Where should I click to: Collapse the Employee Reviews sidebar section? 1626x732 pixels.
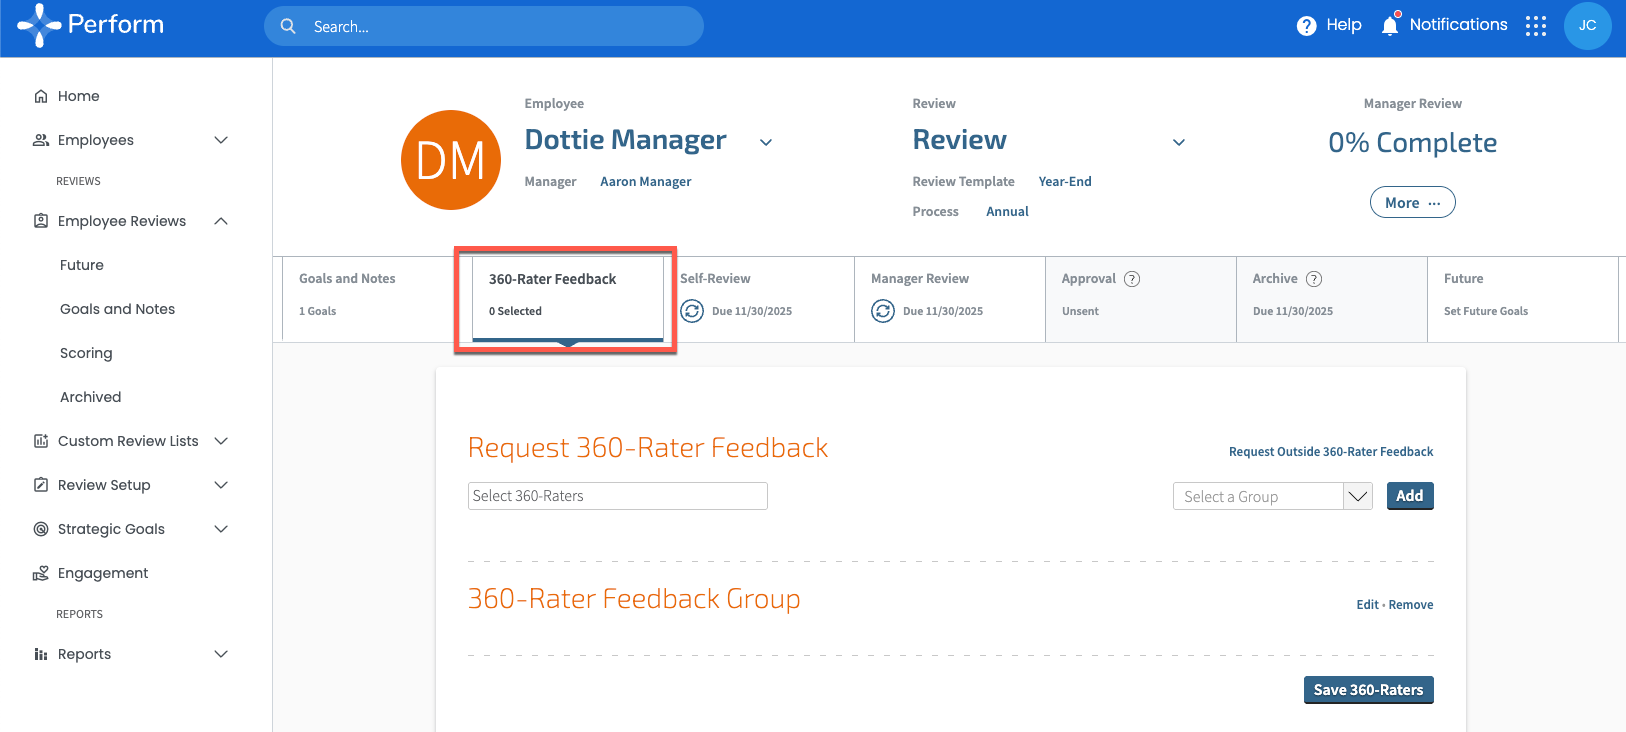221,221
